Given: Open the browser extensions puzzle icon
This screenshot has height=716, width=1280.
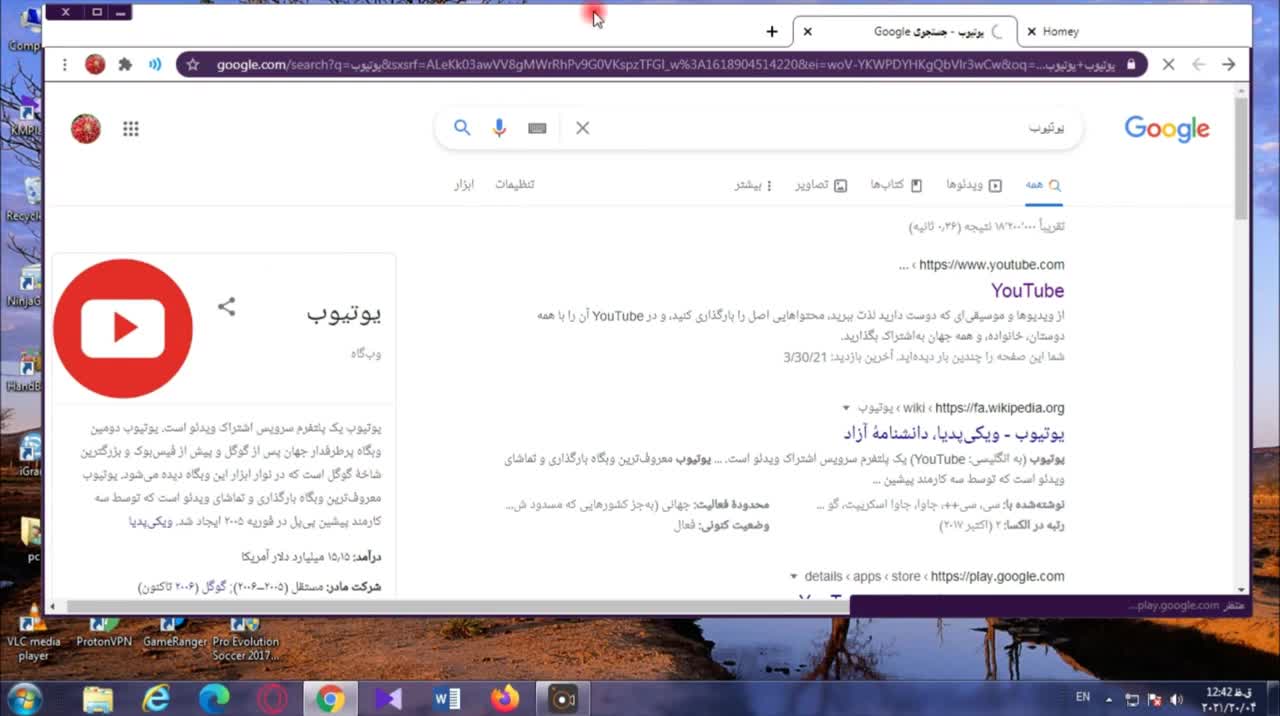Looking at the screenshot, I should 125,64.
